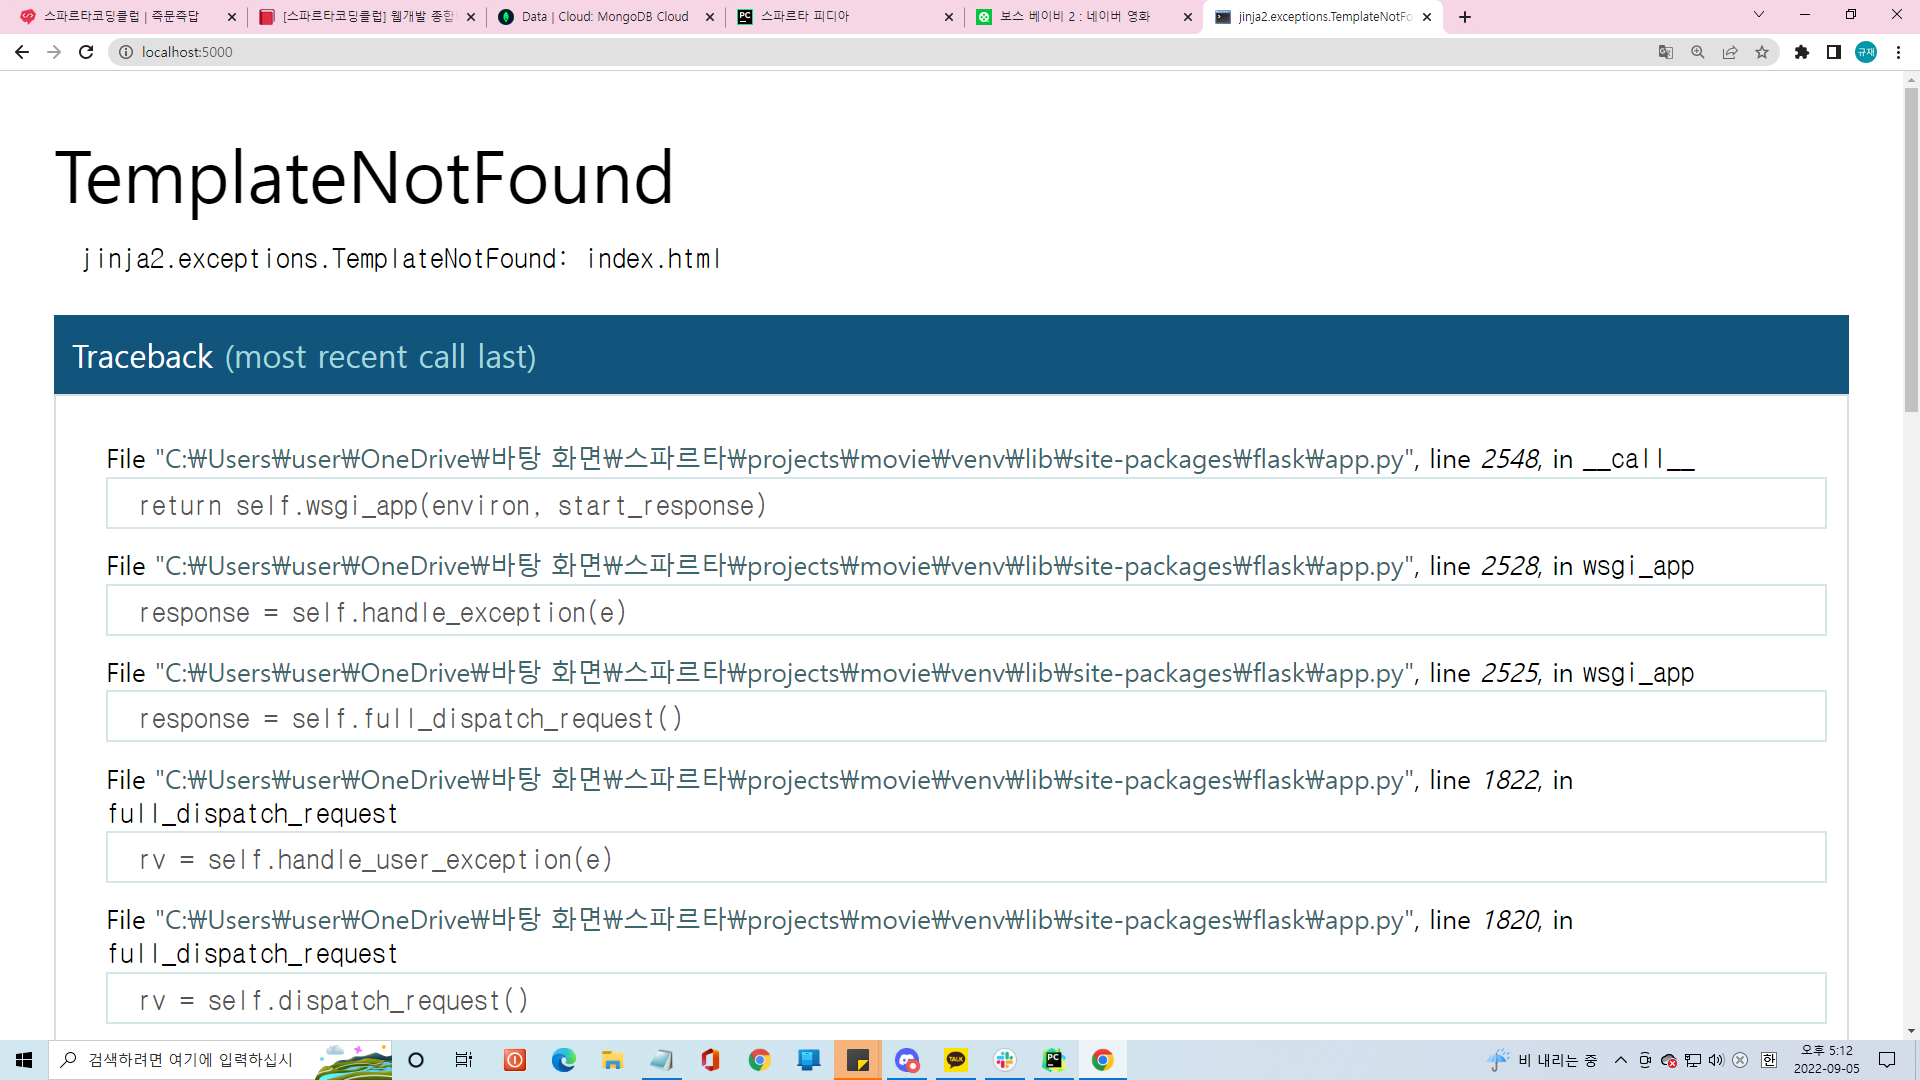Click the index.html error message text

click(400, 259)
